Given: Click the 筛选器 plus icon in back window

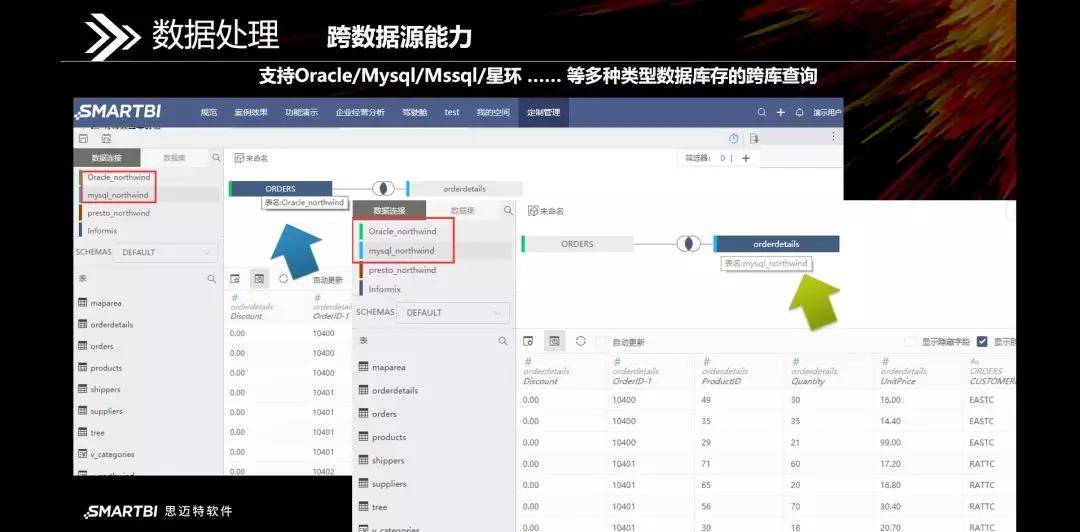Looking at the screenshot, I should pyautogui.click(x=745, y=158).
